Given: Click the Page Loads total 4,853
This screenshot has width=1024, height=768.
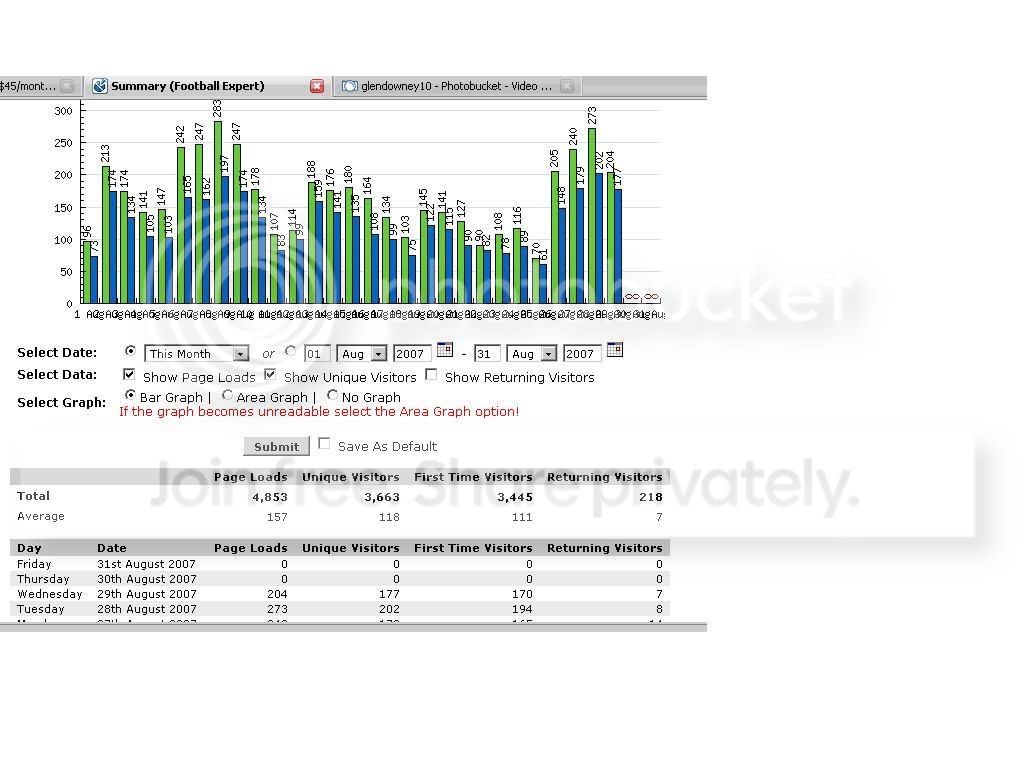Looking at the screenshot, I should click(270, 497).
